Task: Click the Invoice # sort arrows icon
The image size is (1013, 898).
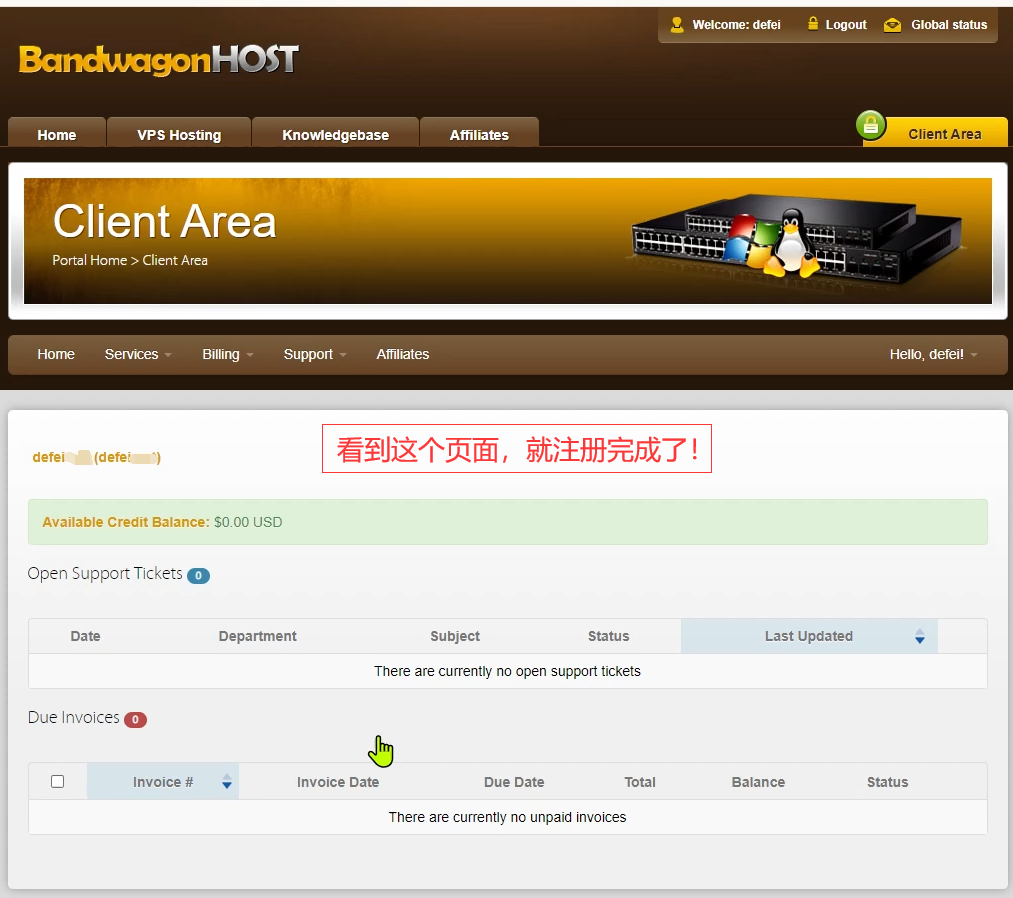Action: [227, 782]
